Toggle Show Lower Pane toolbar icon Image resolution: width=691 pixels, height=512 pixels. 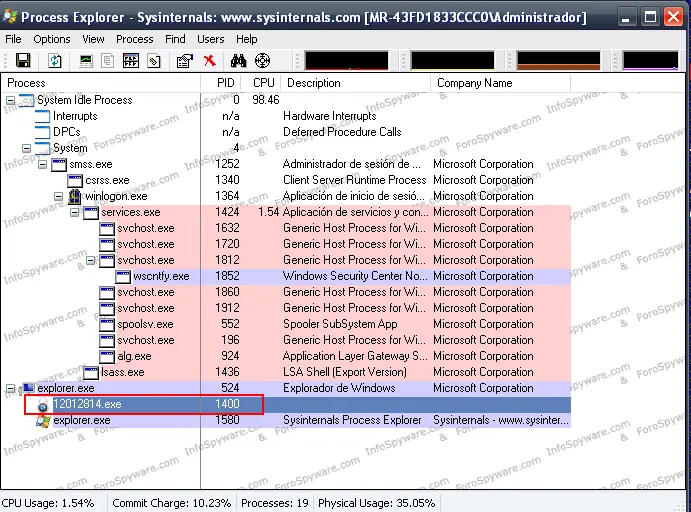click(x=131, y=60)
